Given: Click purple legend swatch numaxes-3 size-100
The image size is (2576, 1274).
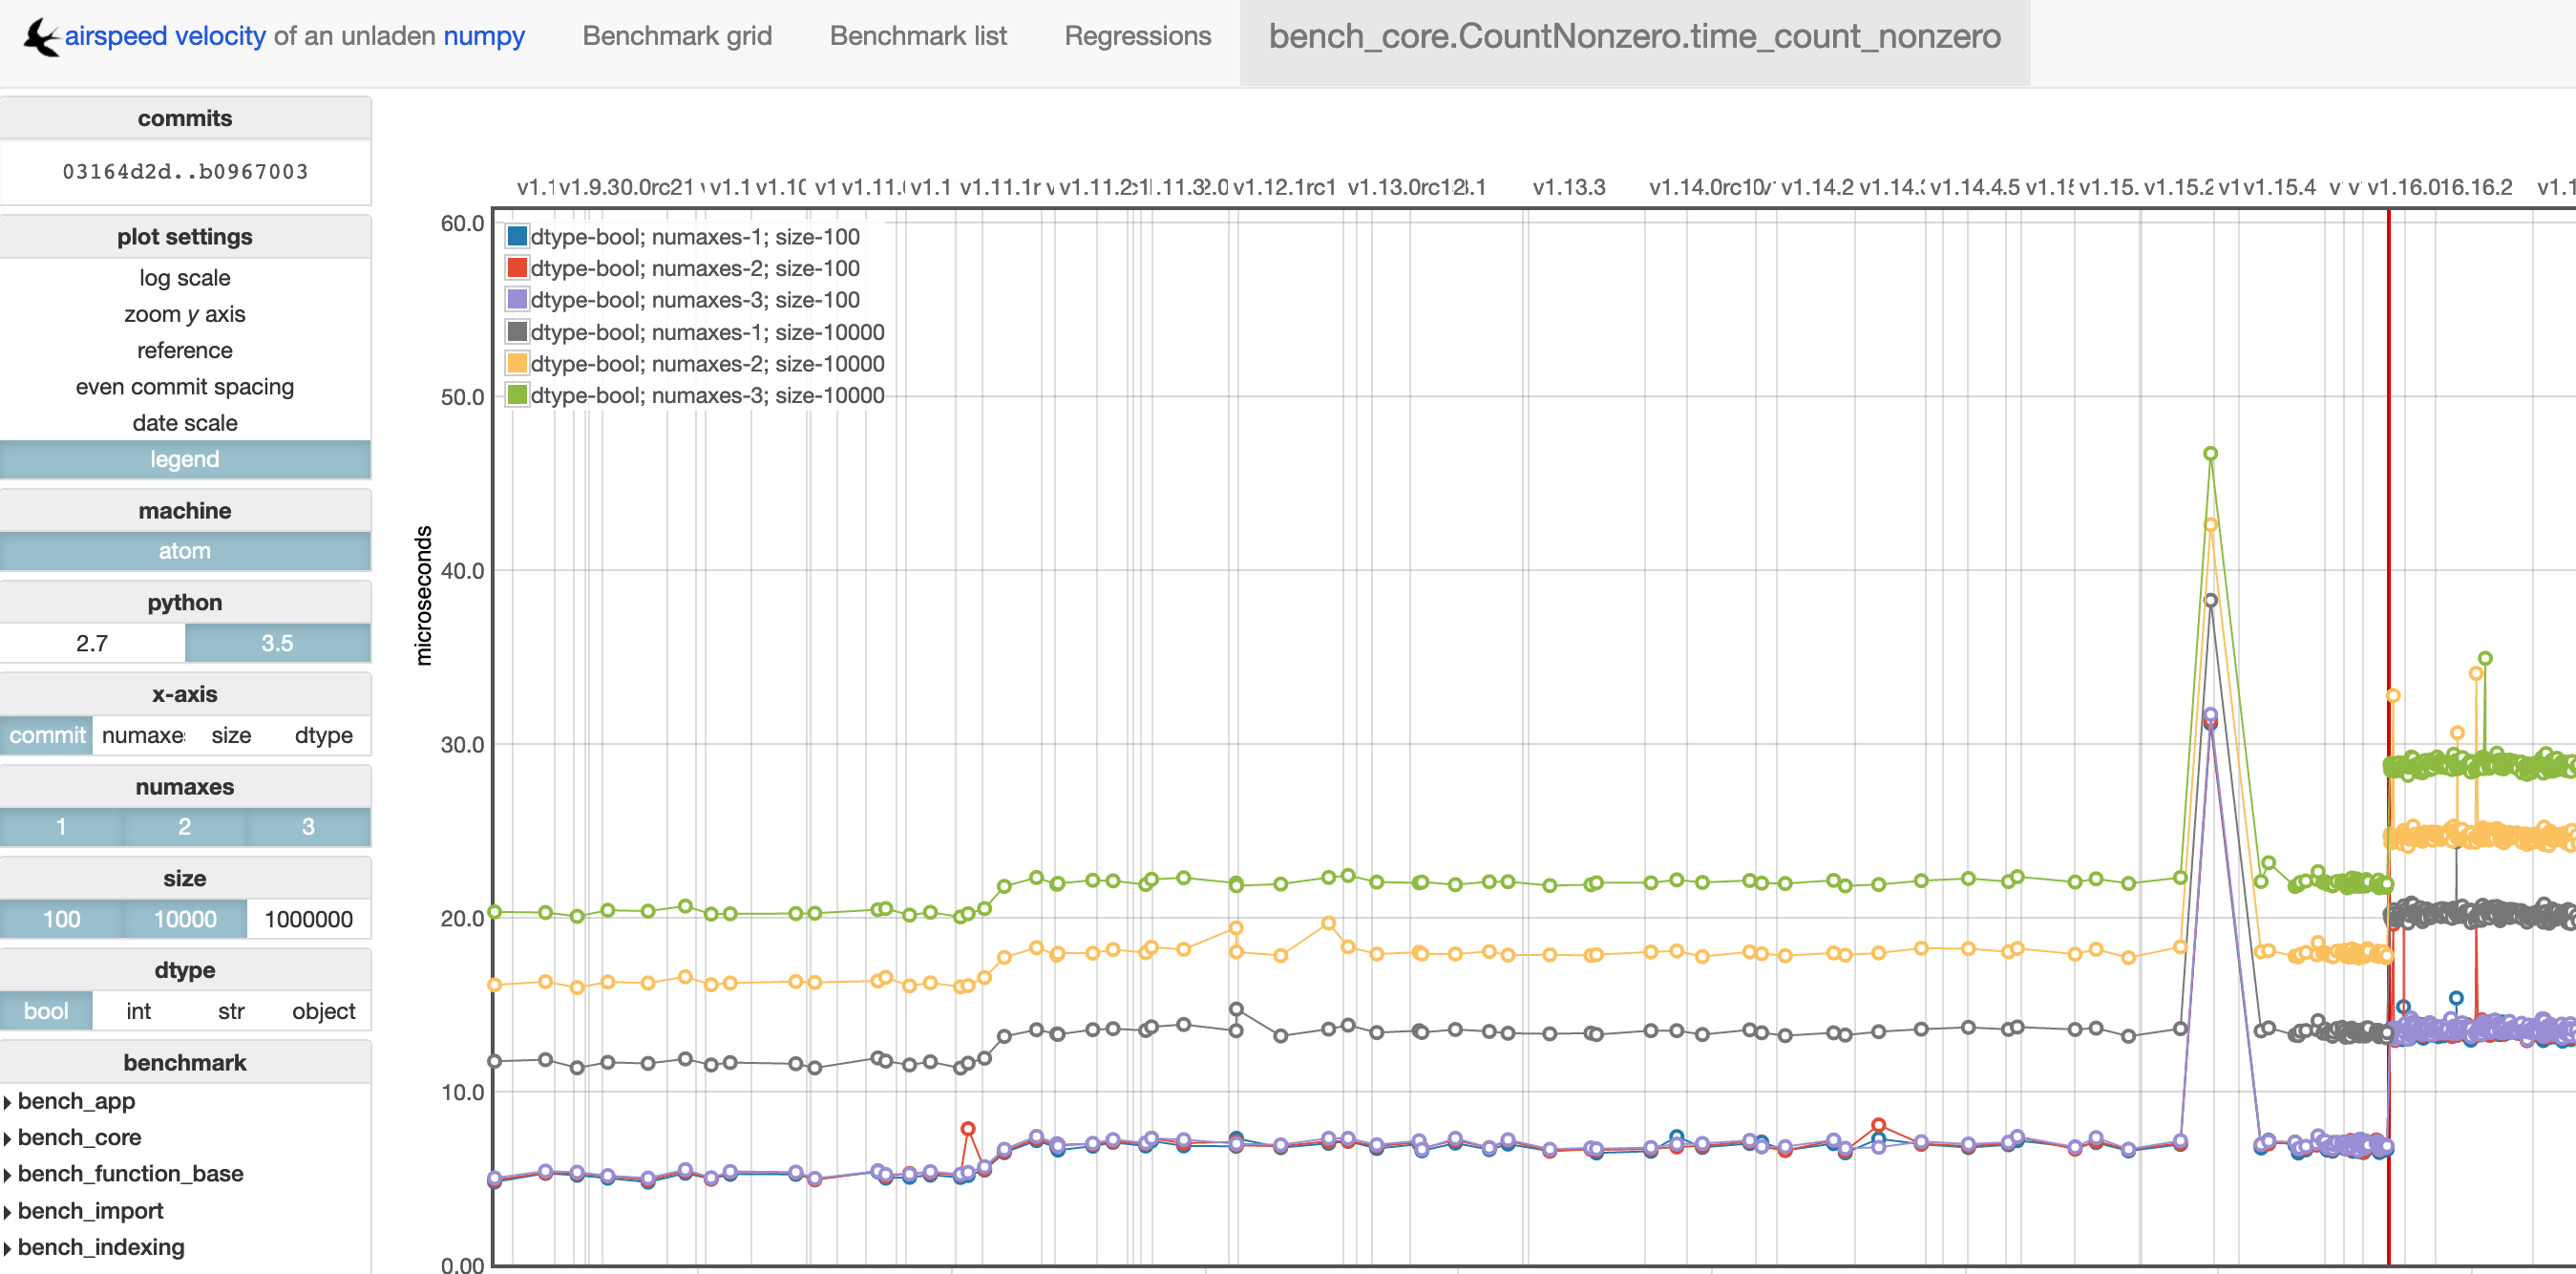Looking at the screenshot, I should click(517, 300).
